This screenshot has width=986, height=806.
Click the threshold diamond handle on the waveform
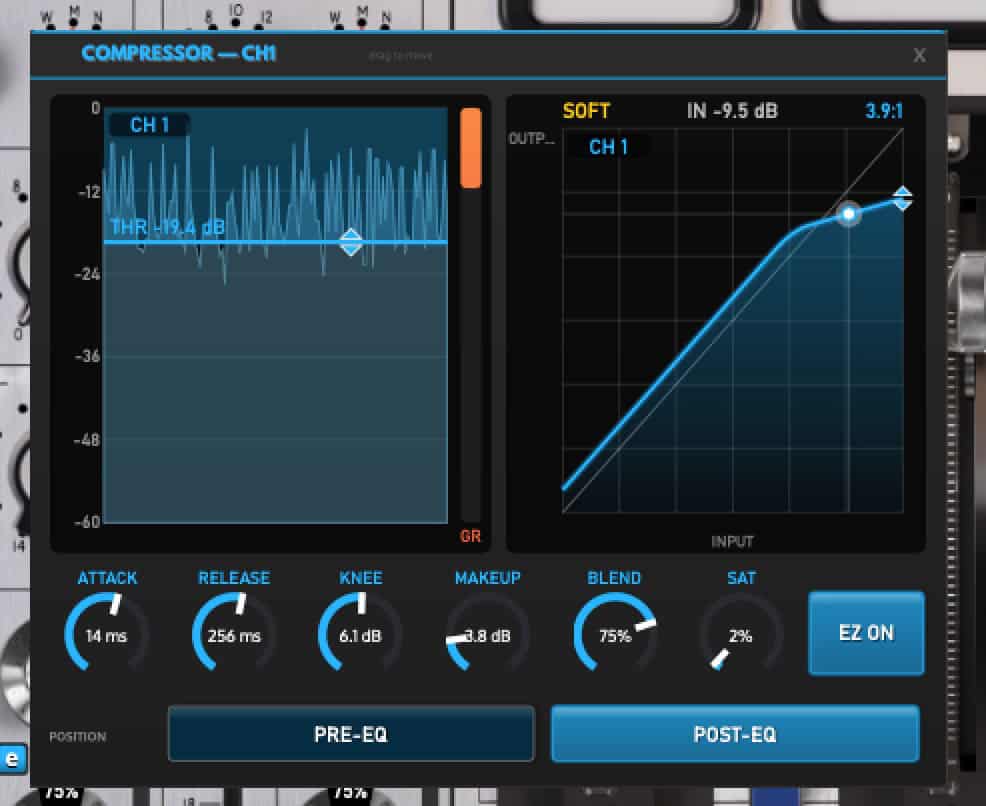click(x=351, y=242)
